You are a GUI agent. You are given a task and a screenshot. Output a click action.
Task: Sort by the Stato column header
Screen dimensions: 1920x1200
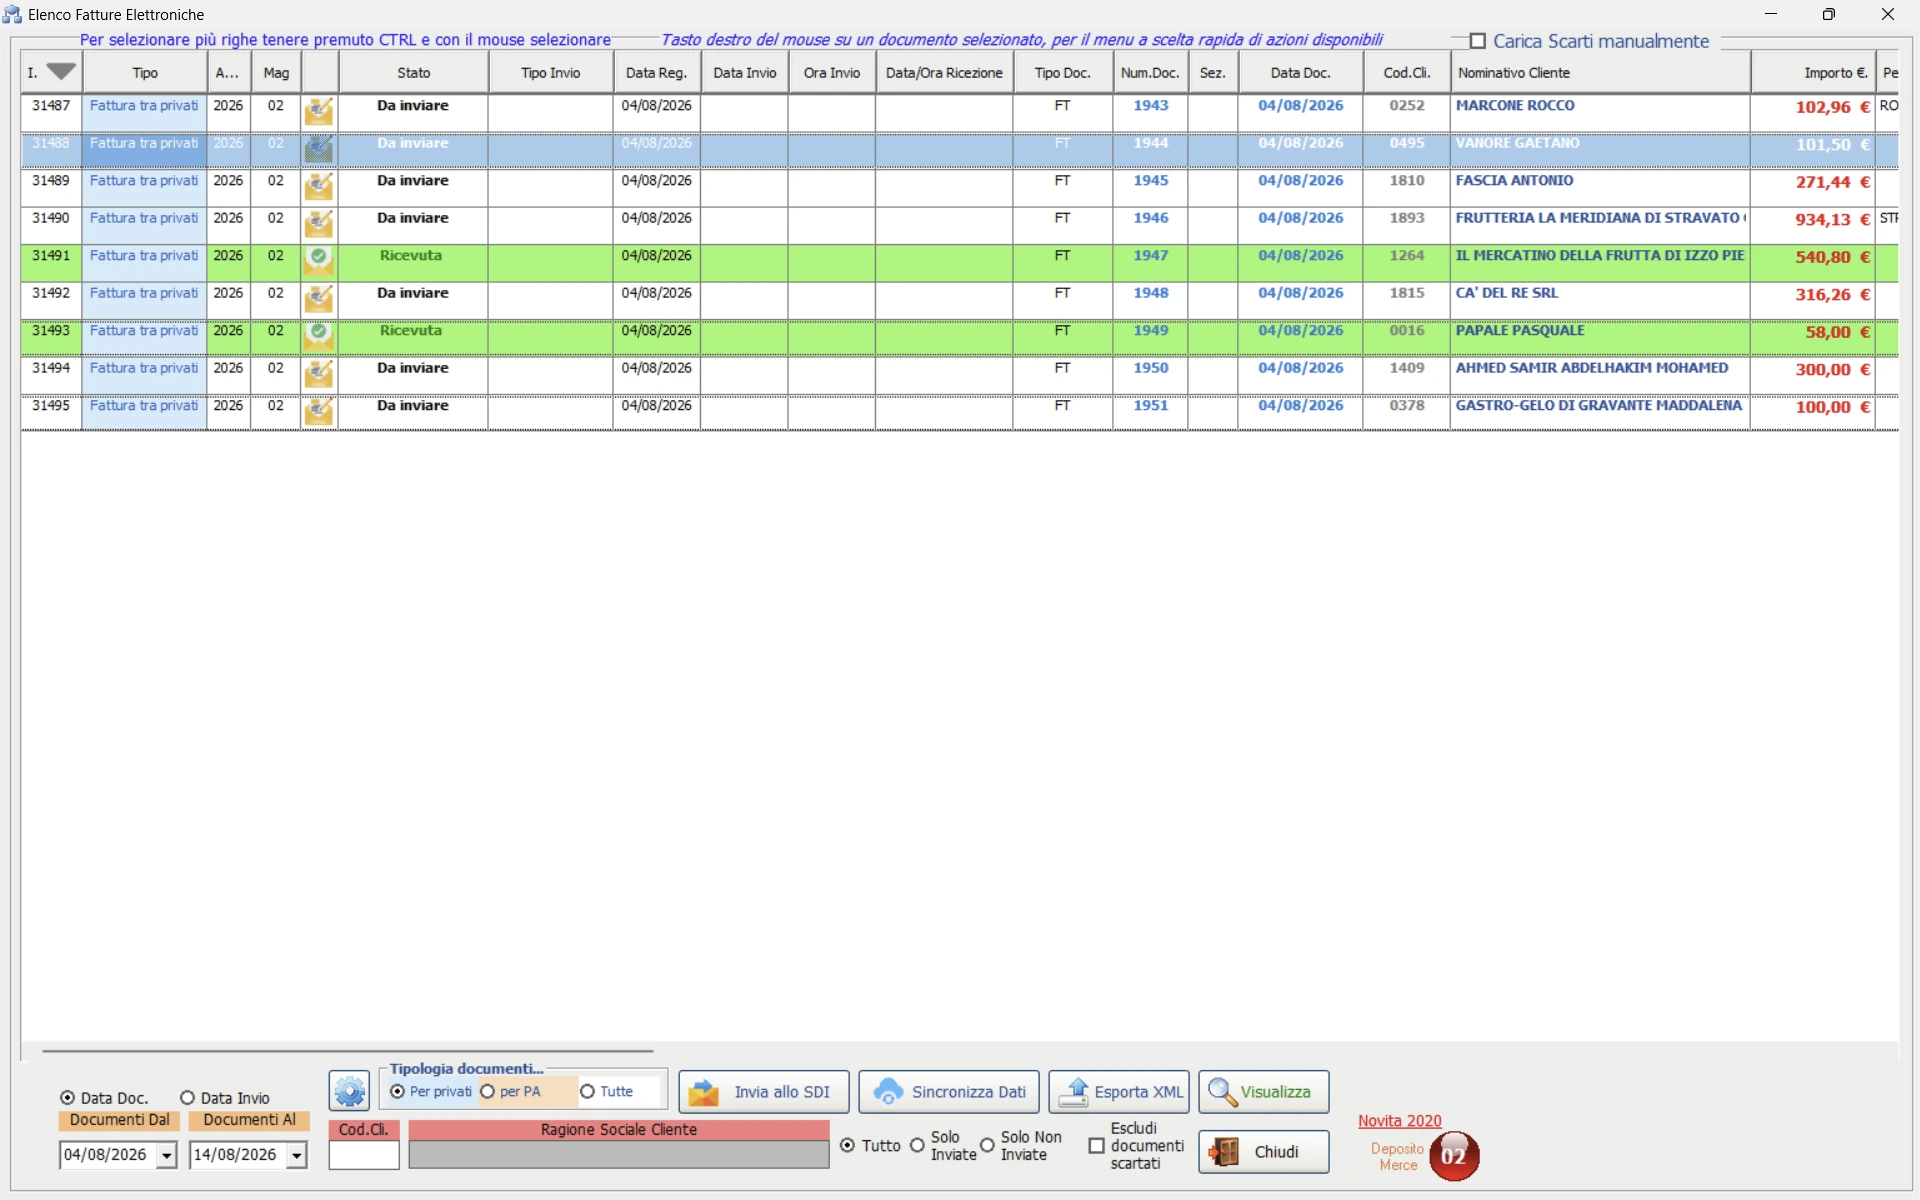(414, 73)
